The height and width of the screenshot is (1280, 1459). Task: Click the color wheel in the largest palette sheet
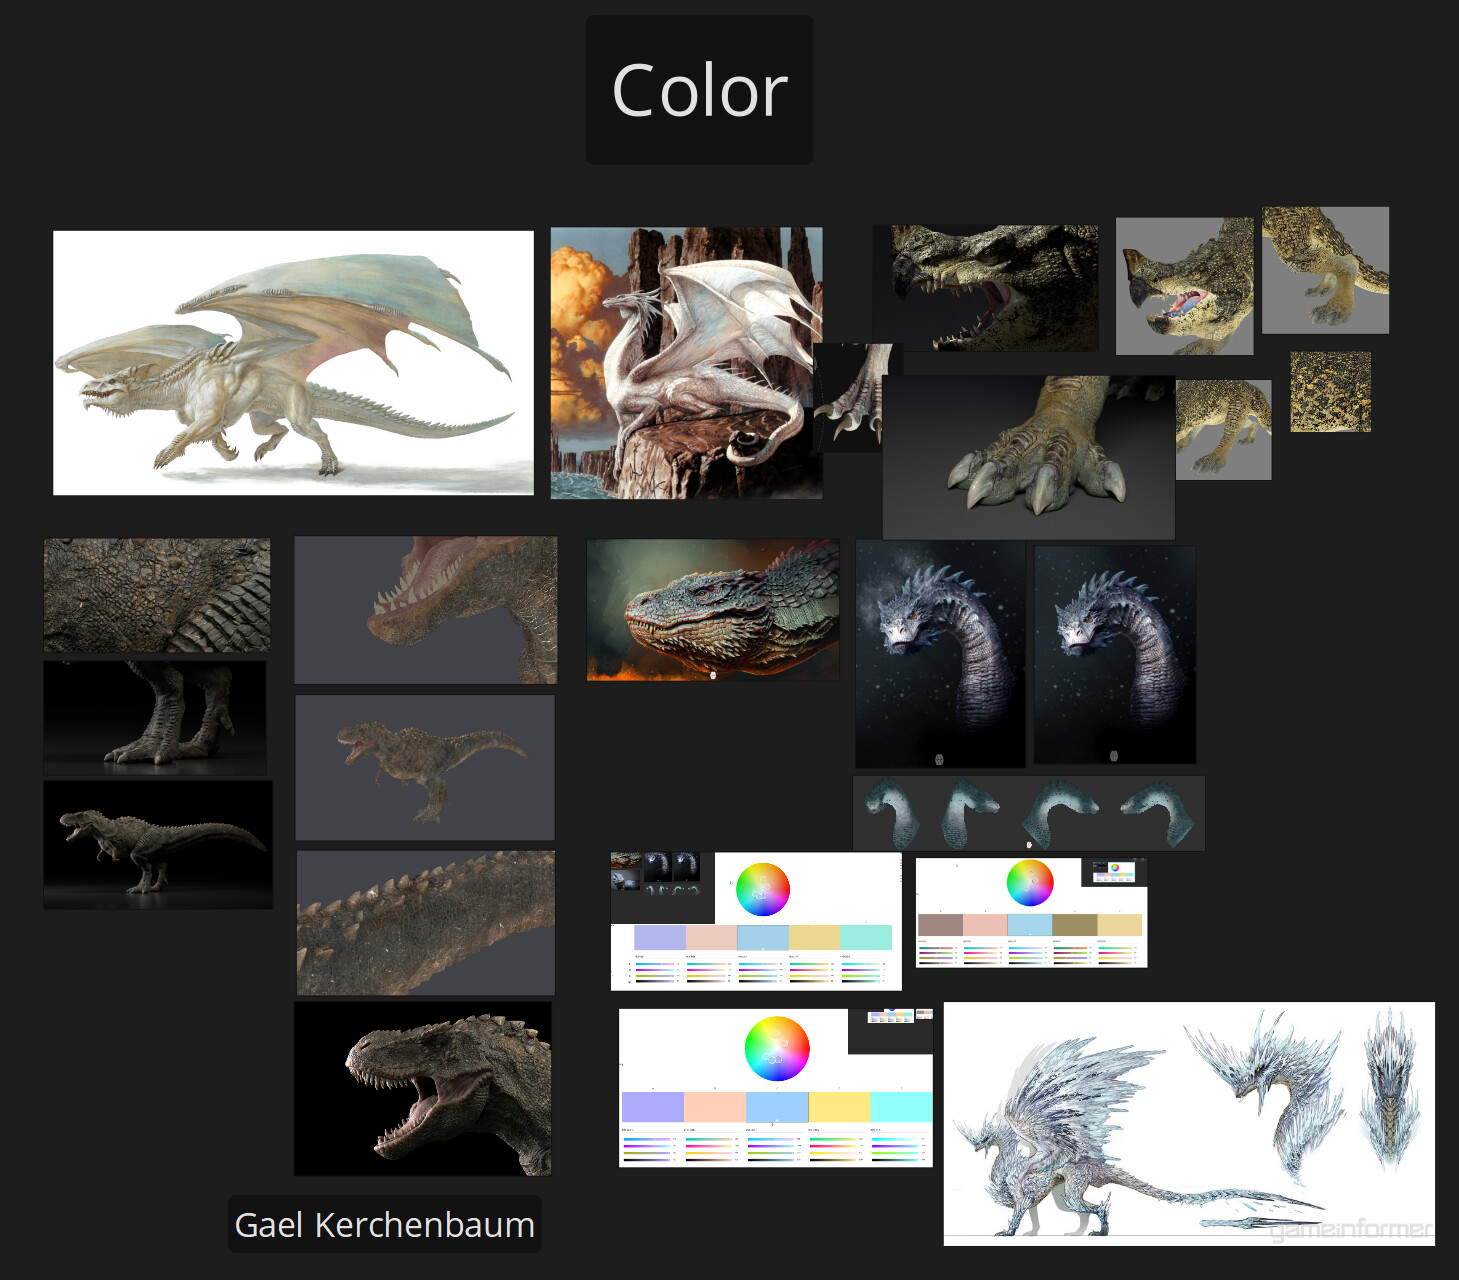tap(777, 1048)
